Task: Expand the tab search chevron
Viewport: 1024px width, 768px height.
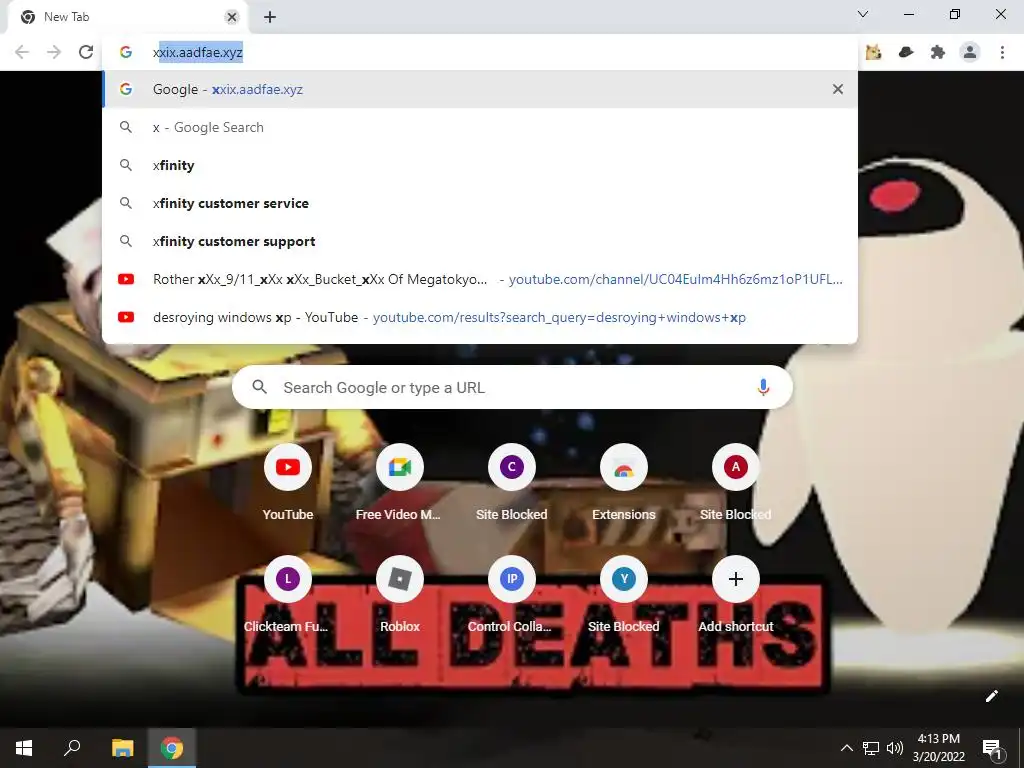Action: pos(863,14)
